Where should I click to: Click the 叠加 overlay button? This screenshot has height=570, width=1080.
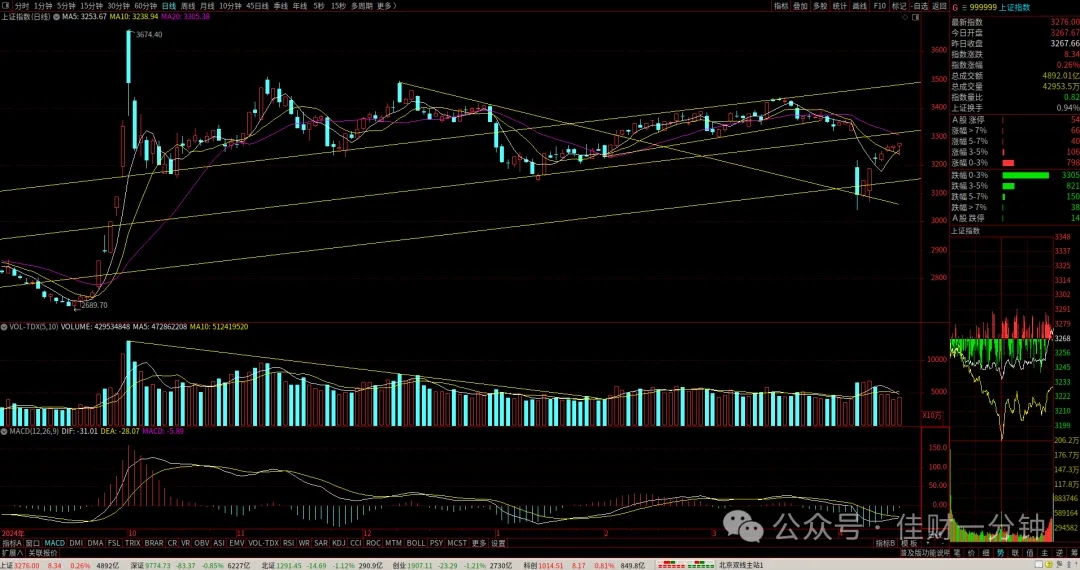800,6
